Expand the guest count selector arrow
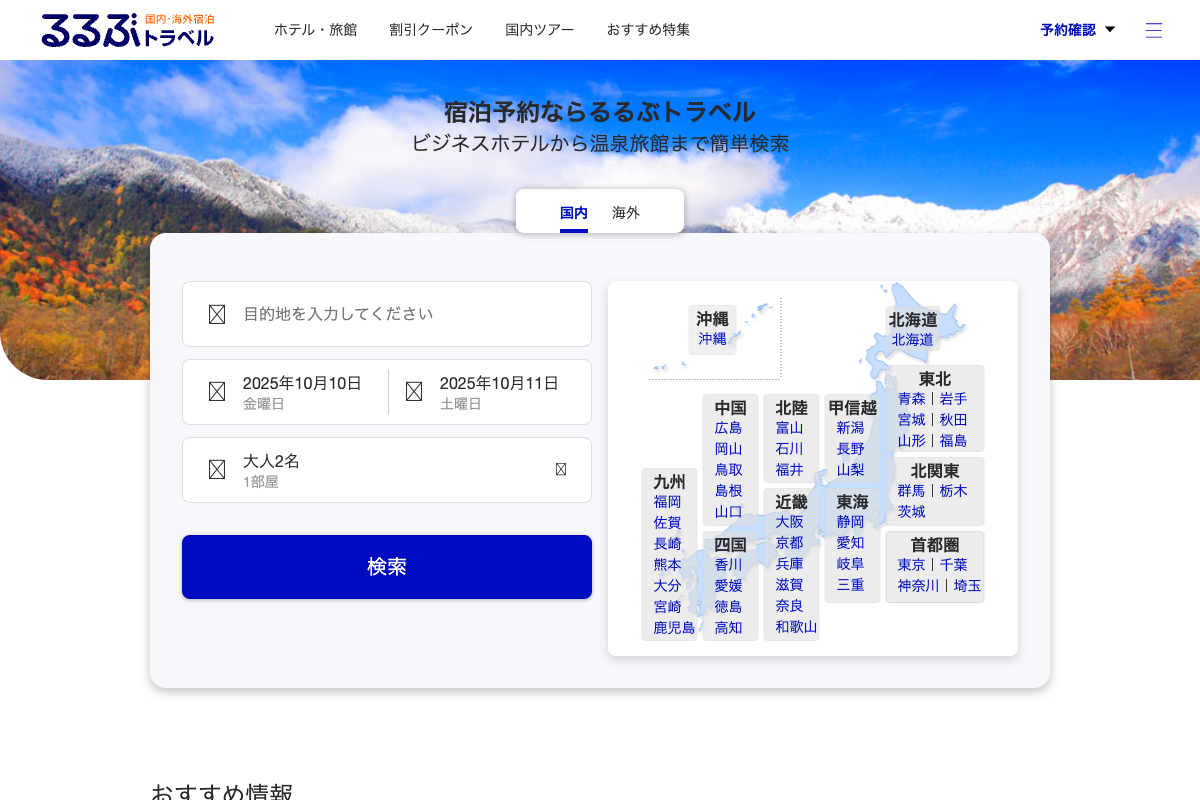This screenshot has width=1200, height=800. [x=561, y=470]
